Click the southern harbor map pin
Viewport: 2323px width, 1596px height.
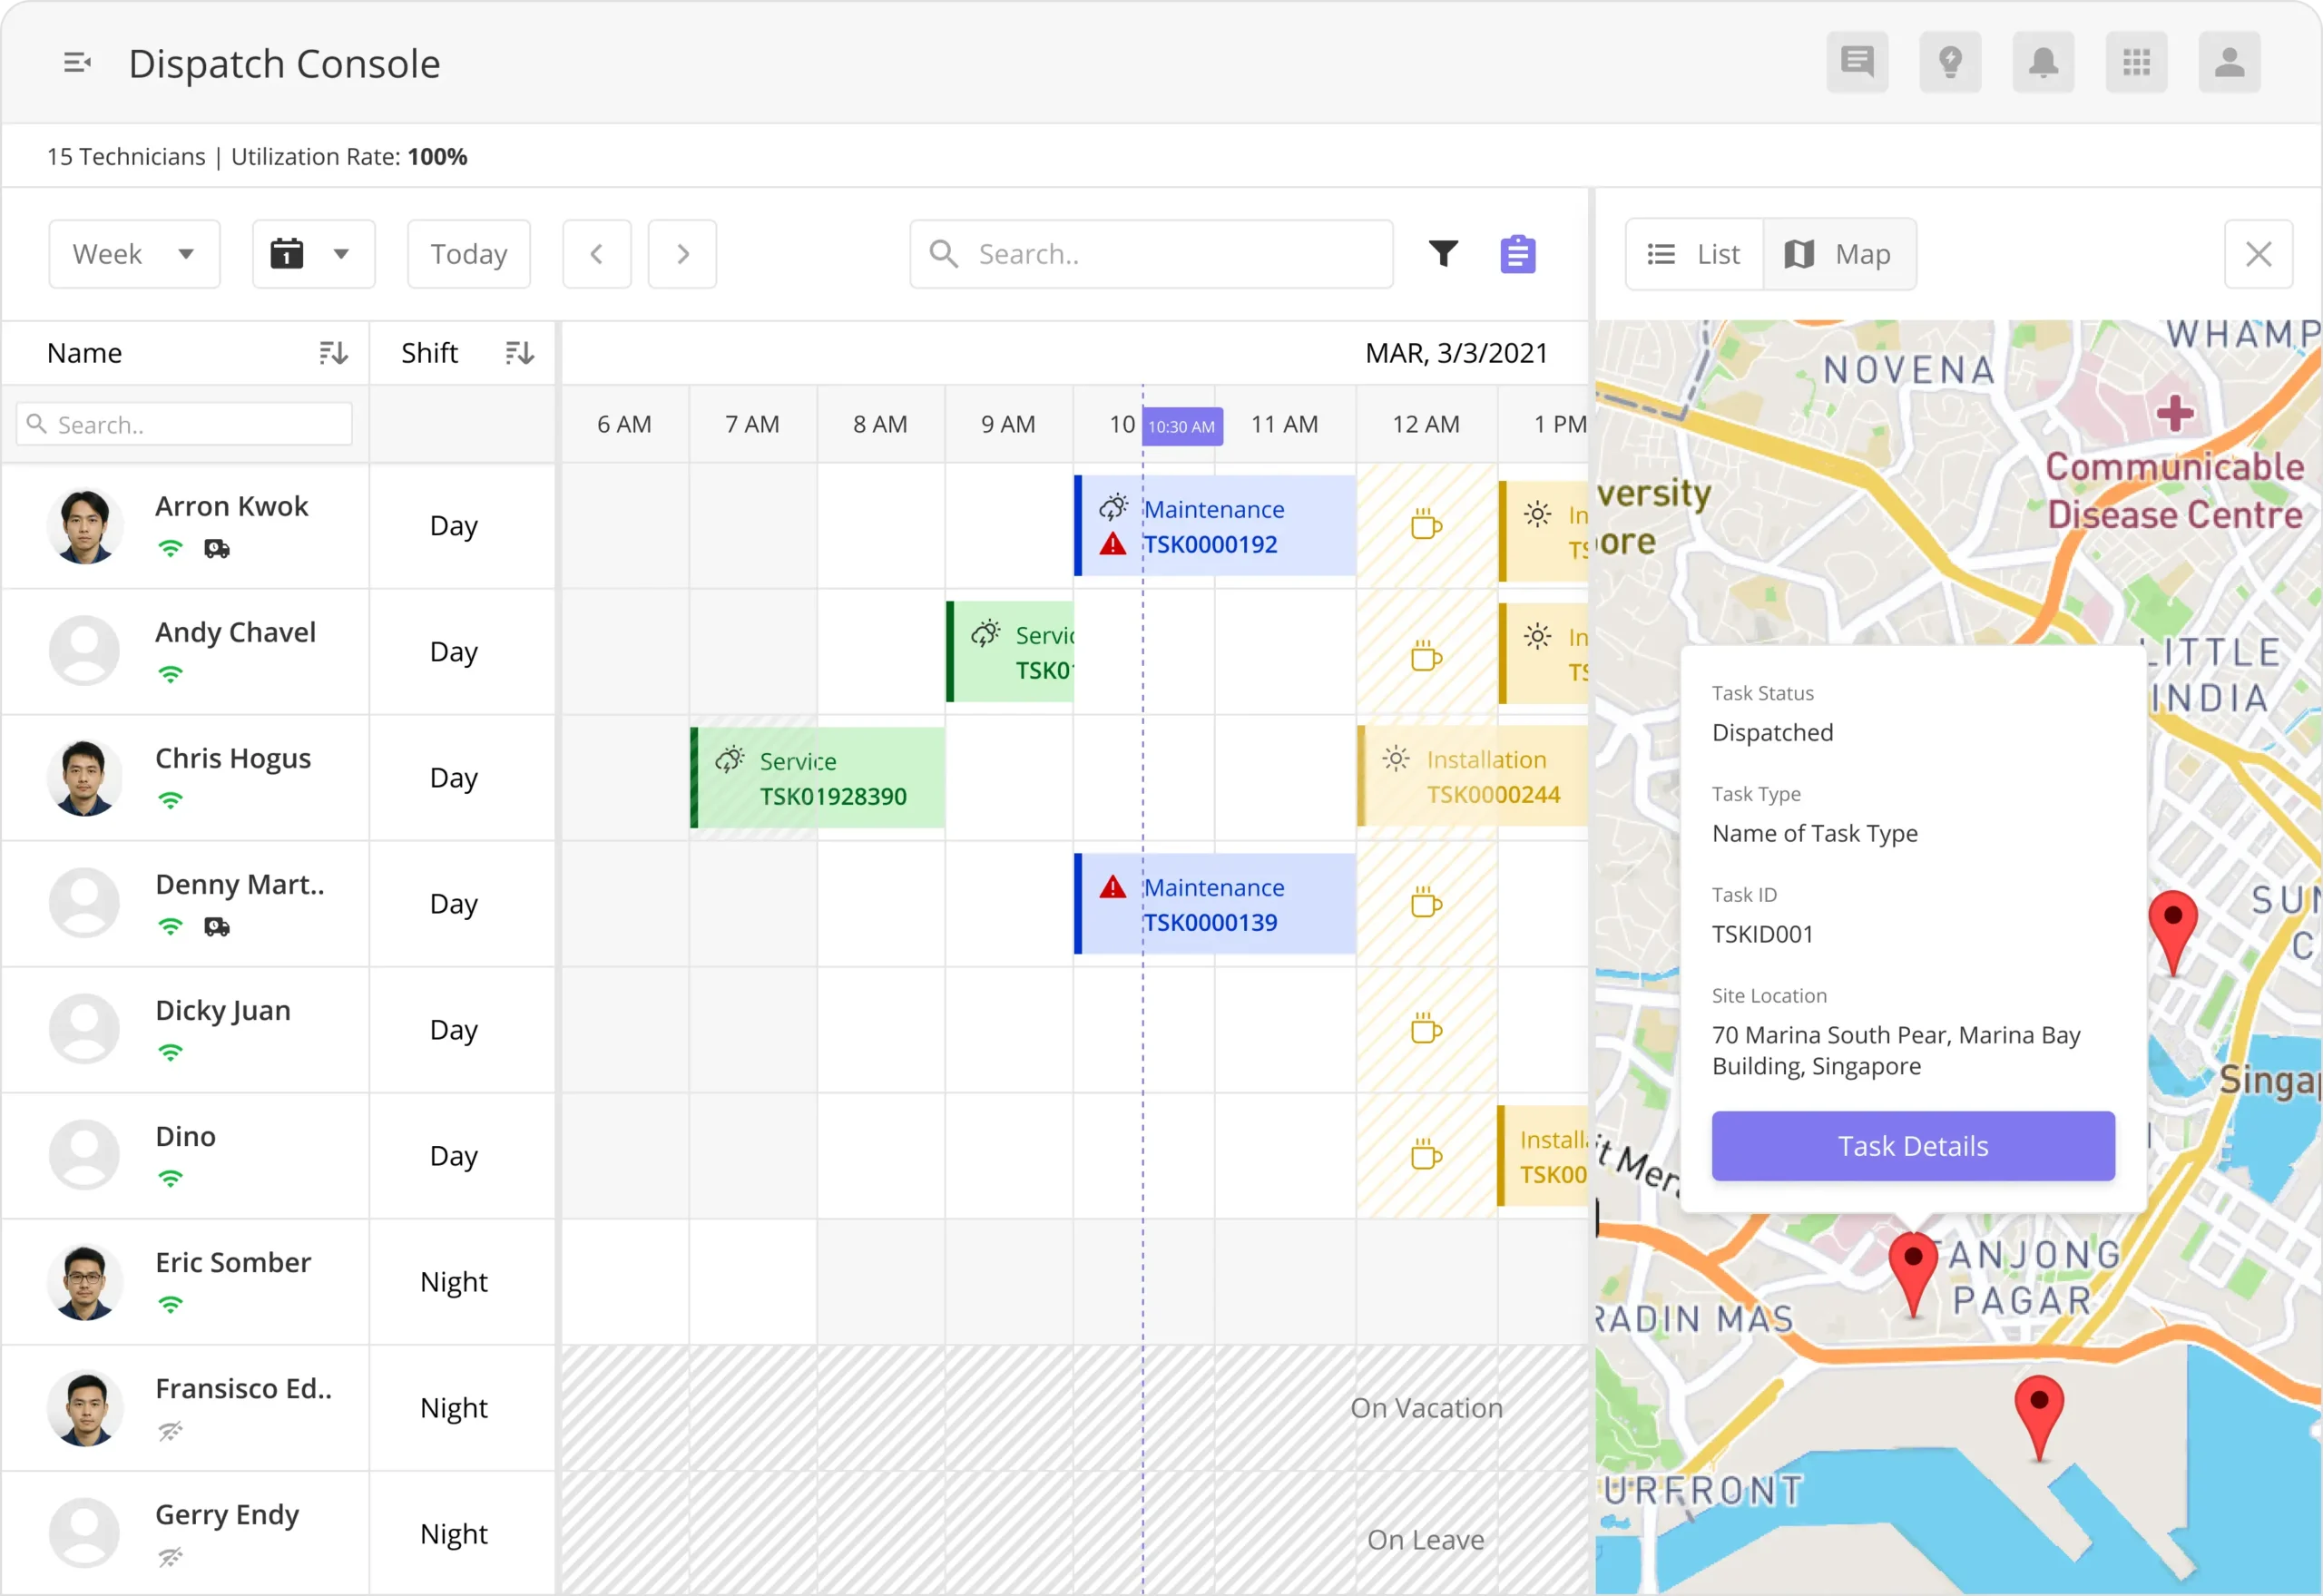pos(2039,1418)
